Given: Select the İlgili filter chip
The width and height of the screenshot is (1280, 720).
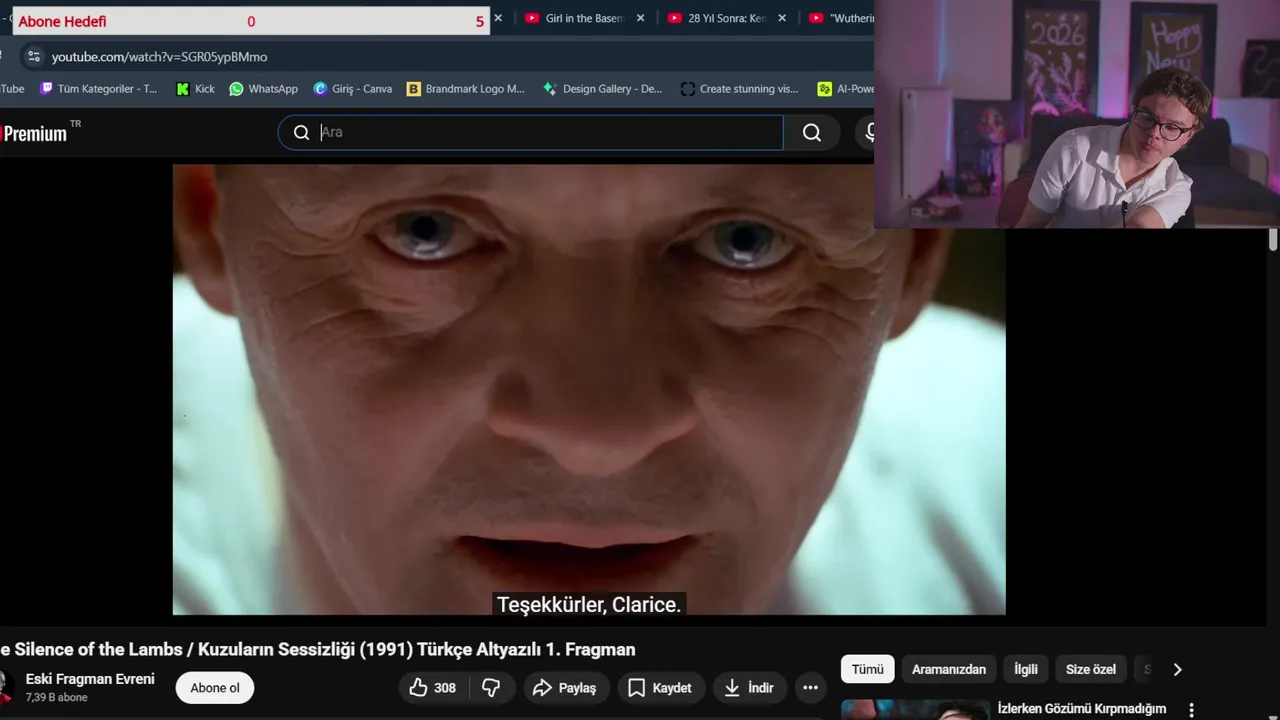Looking at the screenshot, I should click(x=1026, y=669).
